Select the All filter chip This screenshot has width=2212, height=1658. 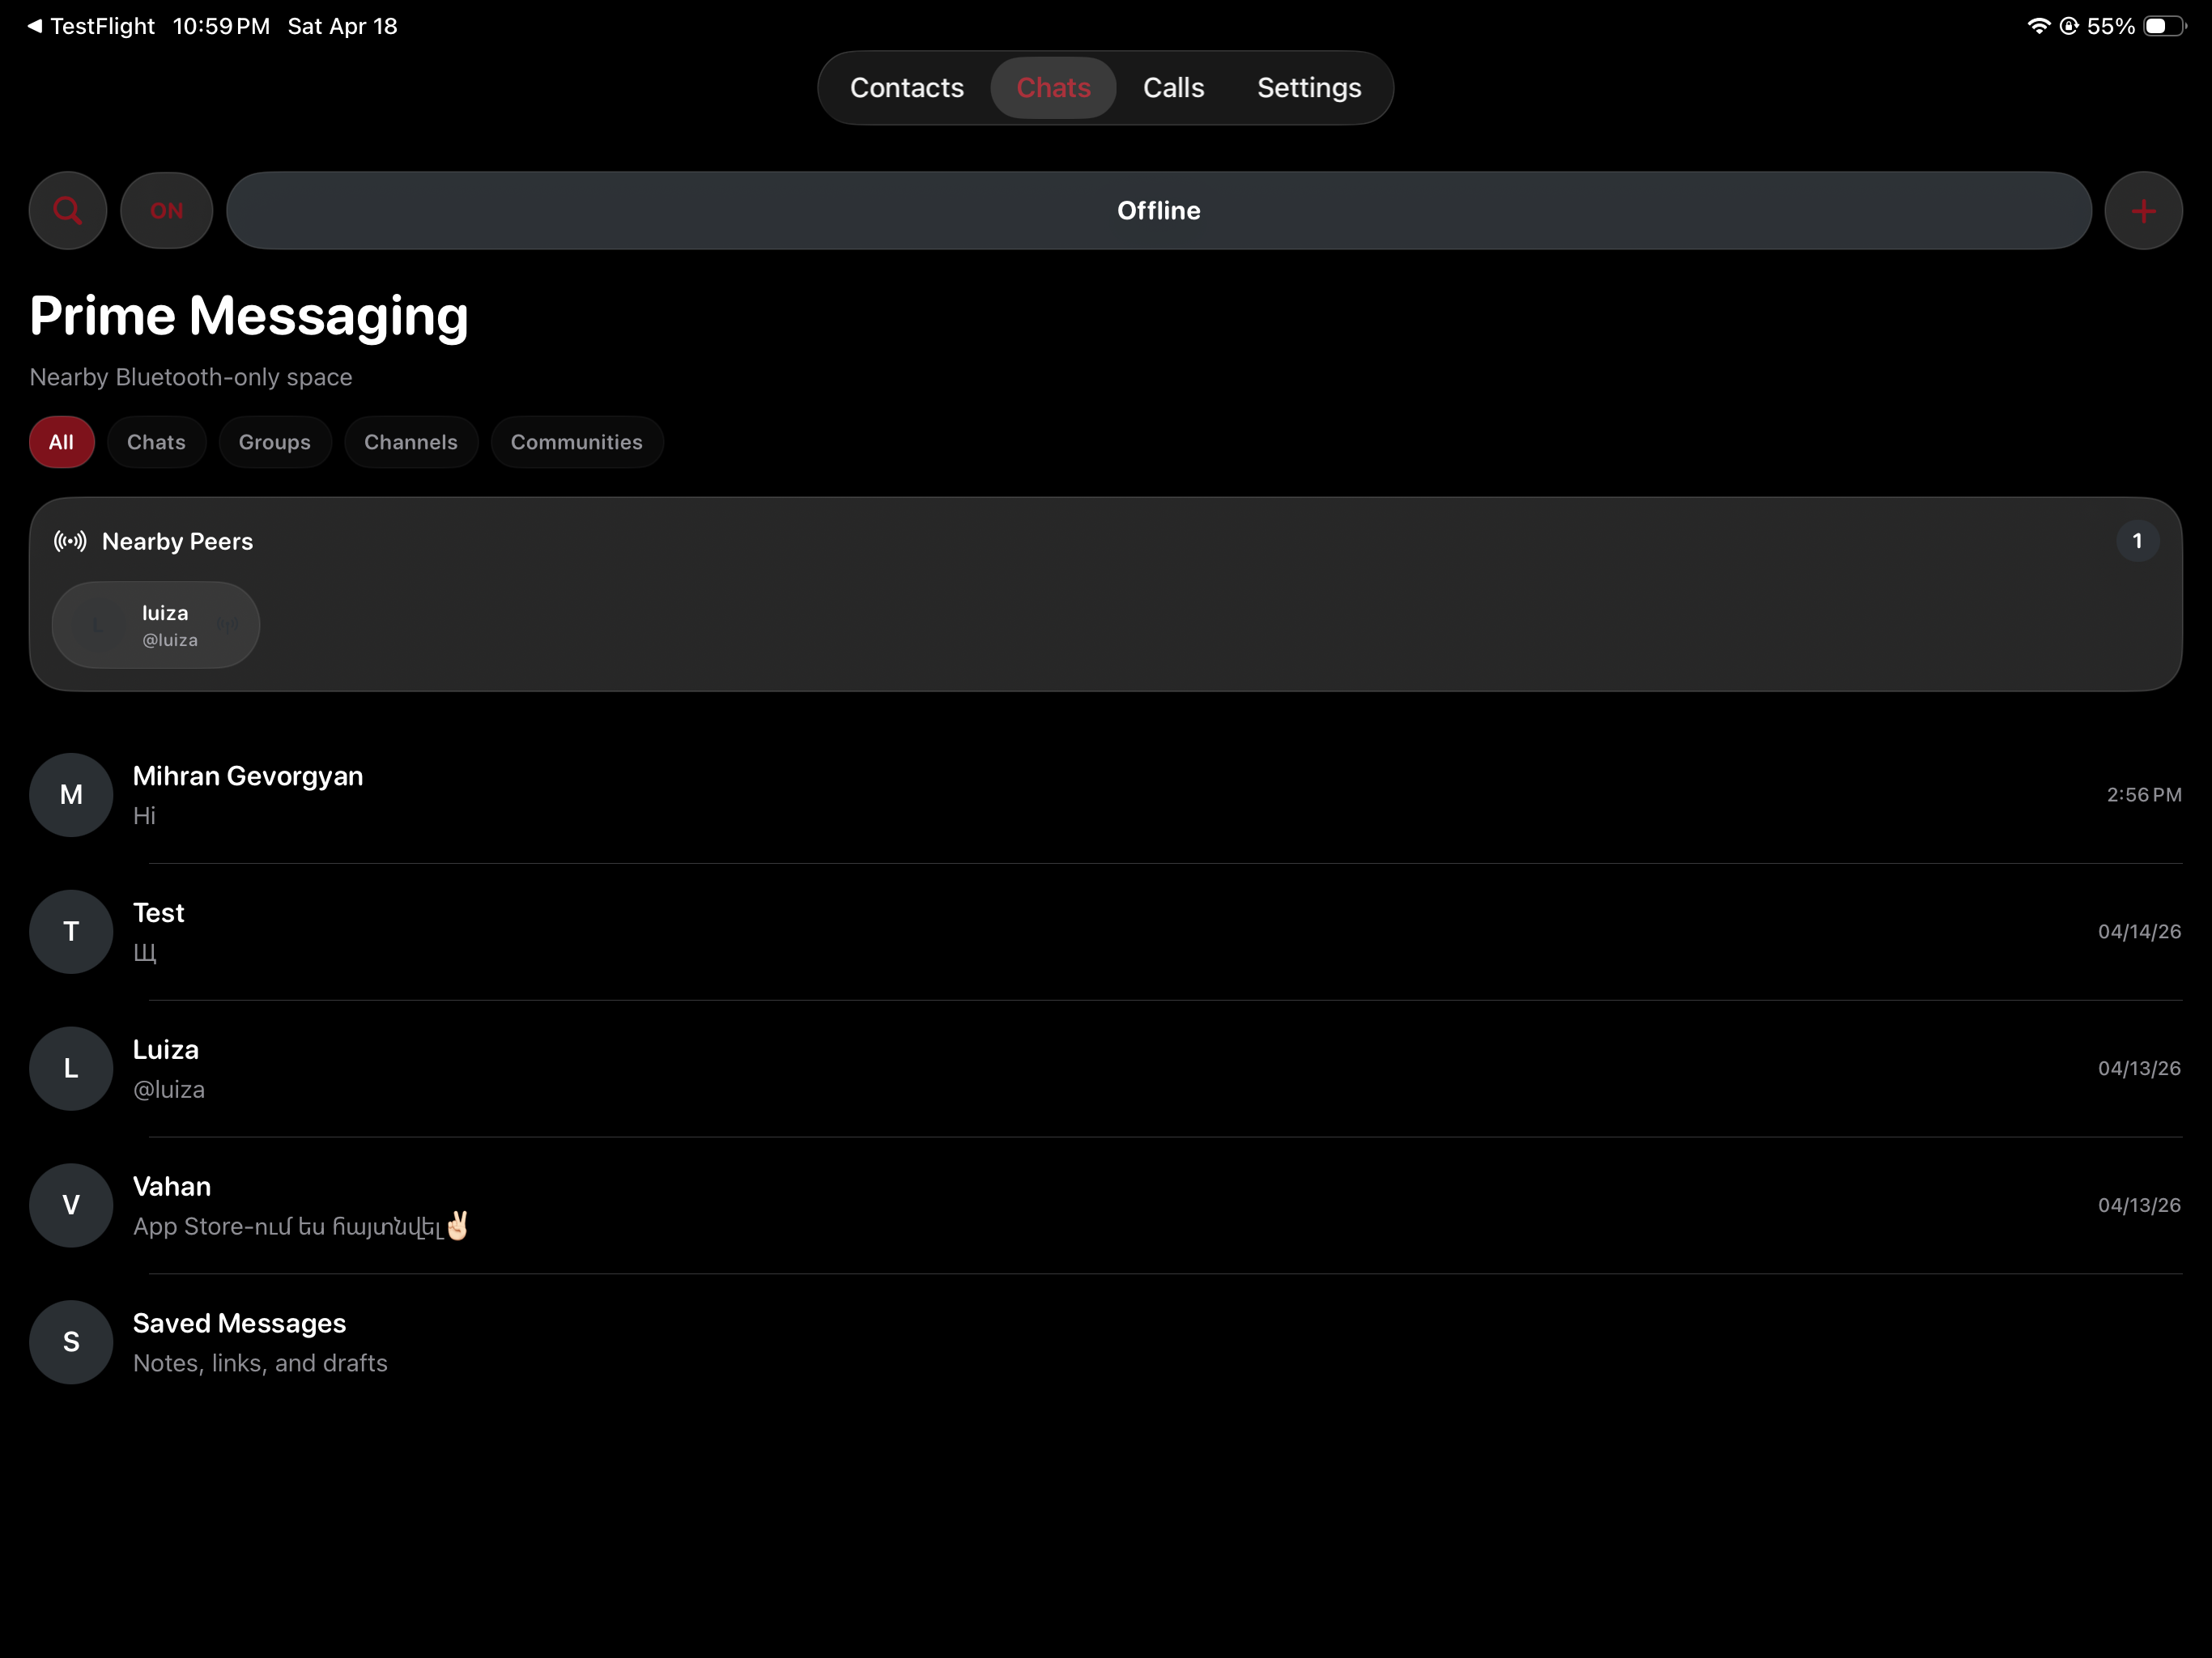61,442
